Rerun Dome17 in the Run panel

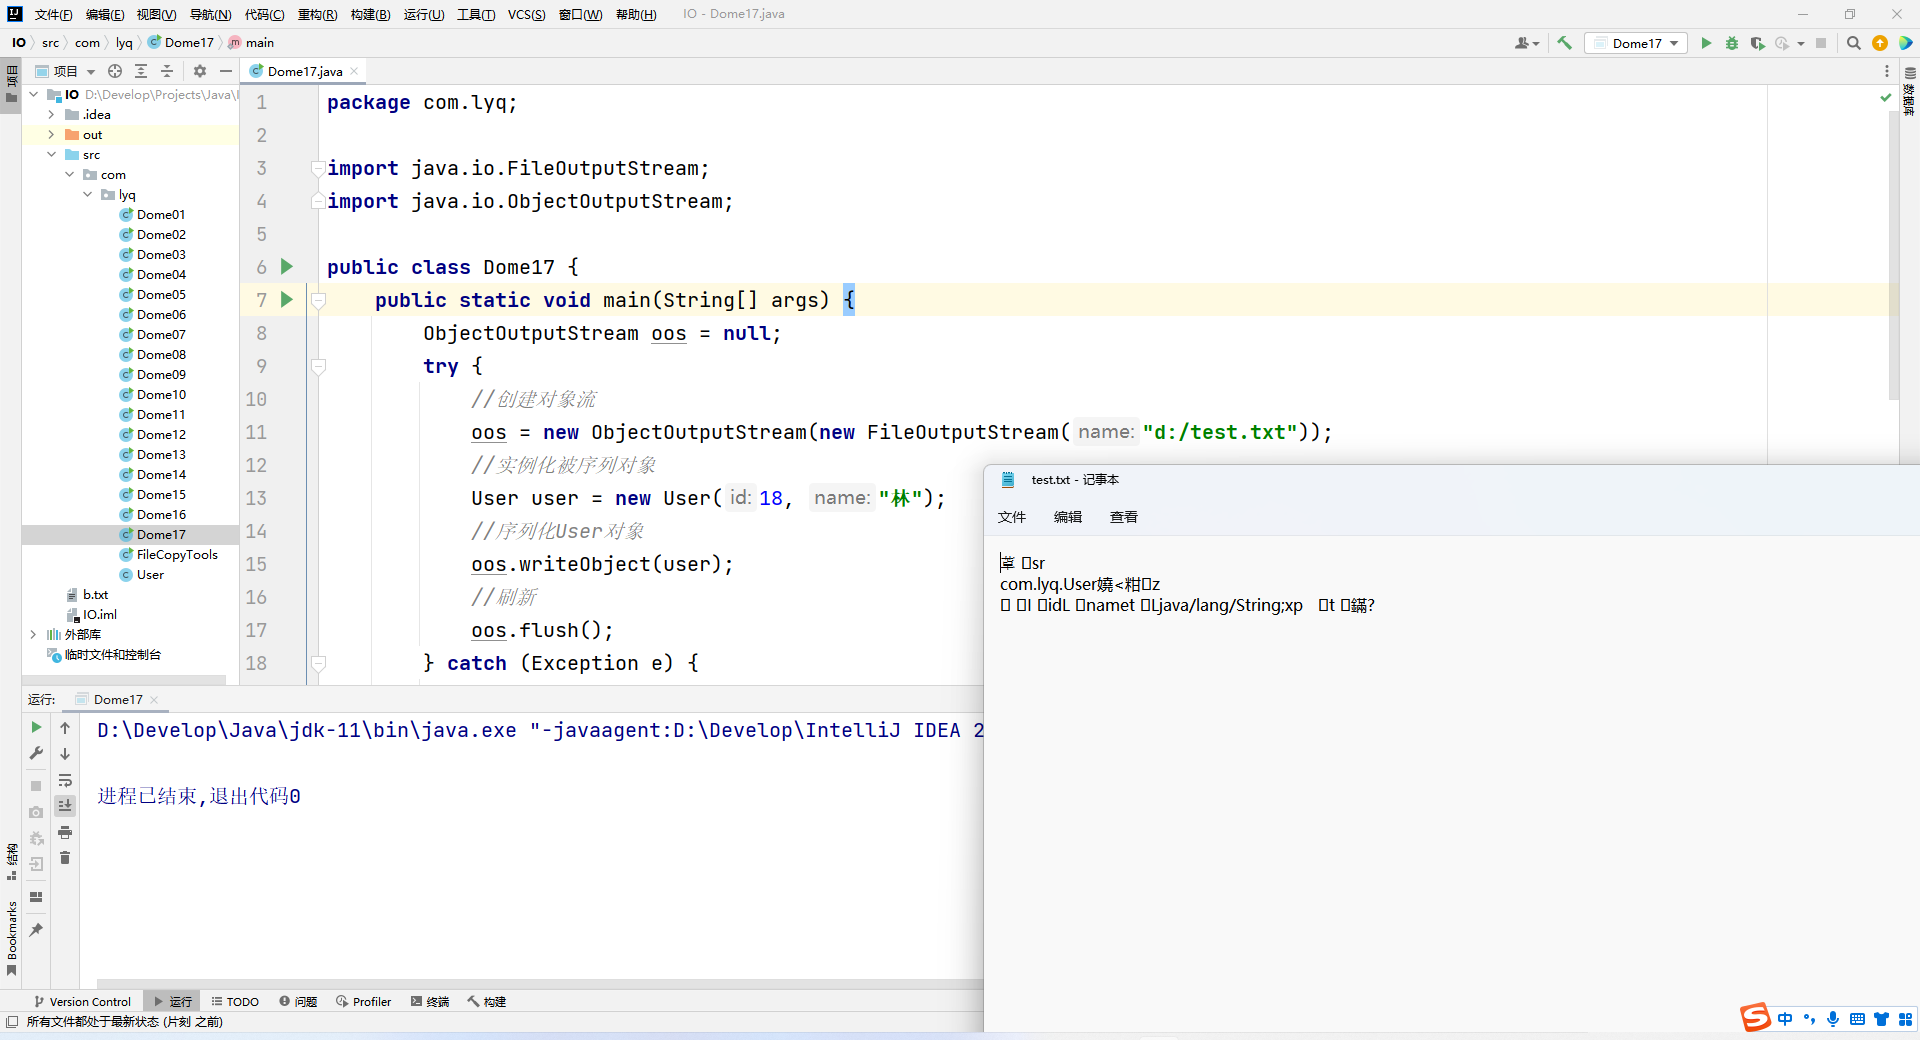[36, 728]
